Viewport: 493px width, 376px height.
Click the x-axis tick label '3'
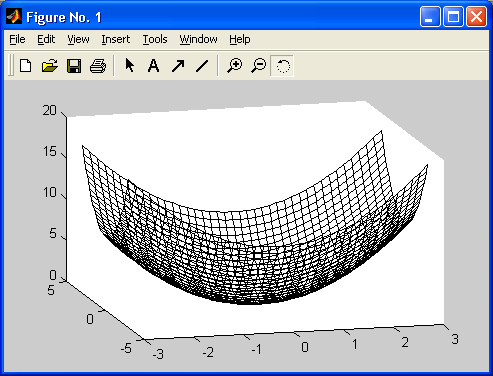pos(455,339)
